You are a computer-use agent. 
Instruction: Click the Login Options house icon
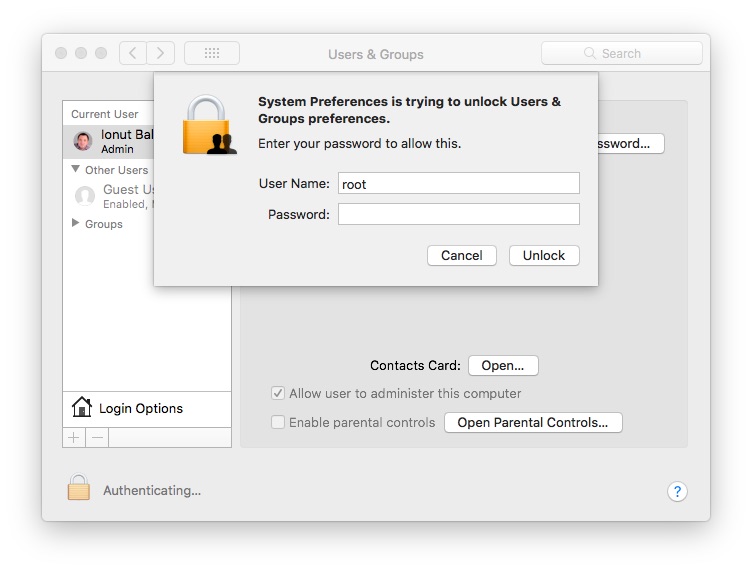[x=82, y=407]
